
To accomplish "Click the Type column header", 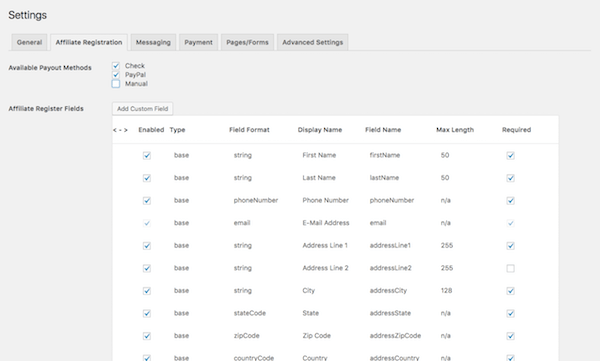I will coord(177,130).
